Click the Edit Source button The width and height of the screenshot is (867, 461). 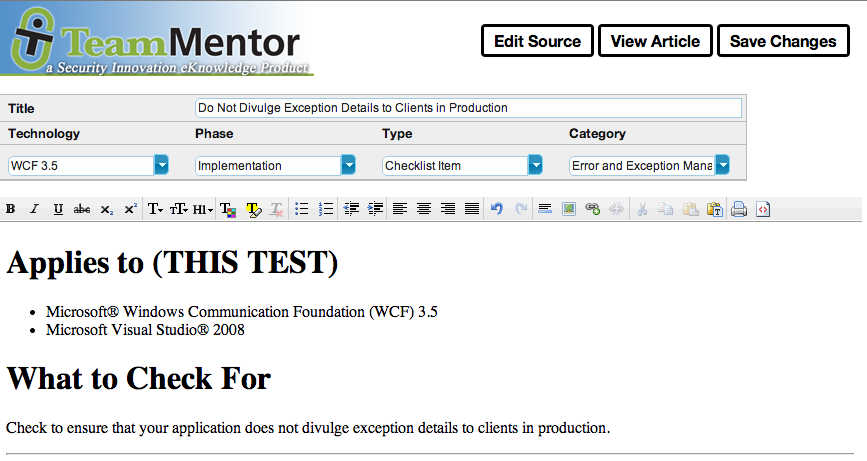[x=537, y=41]
